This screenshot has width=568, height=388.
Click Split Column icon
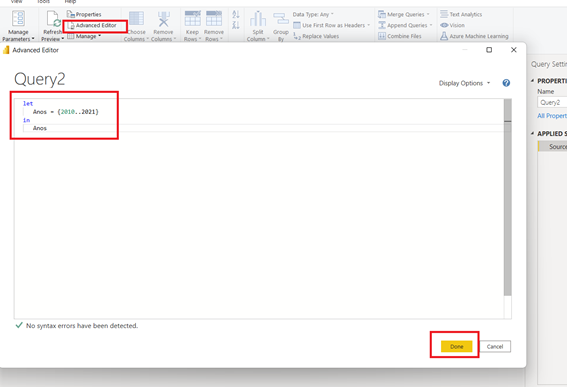[x=258, y=18]
